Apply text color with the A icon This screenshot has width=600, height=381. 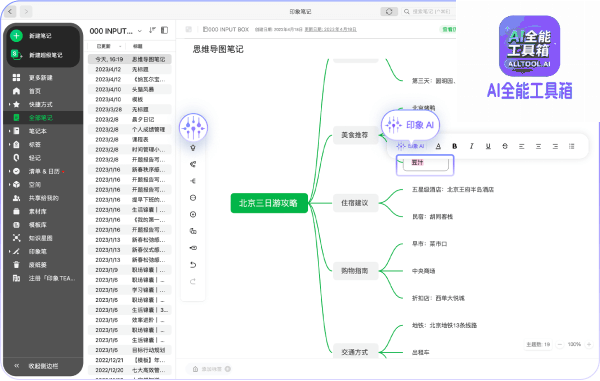coord(438,146)
